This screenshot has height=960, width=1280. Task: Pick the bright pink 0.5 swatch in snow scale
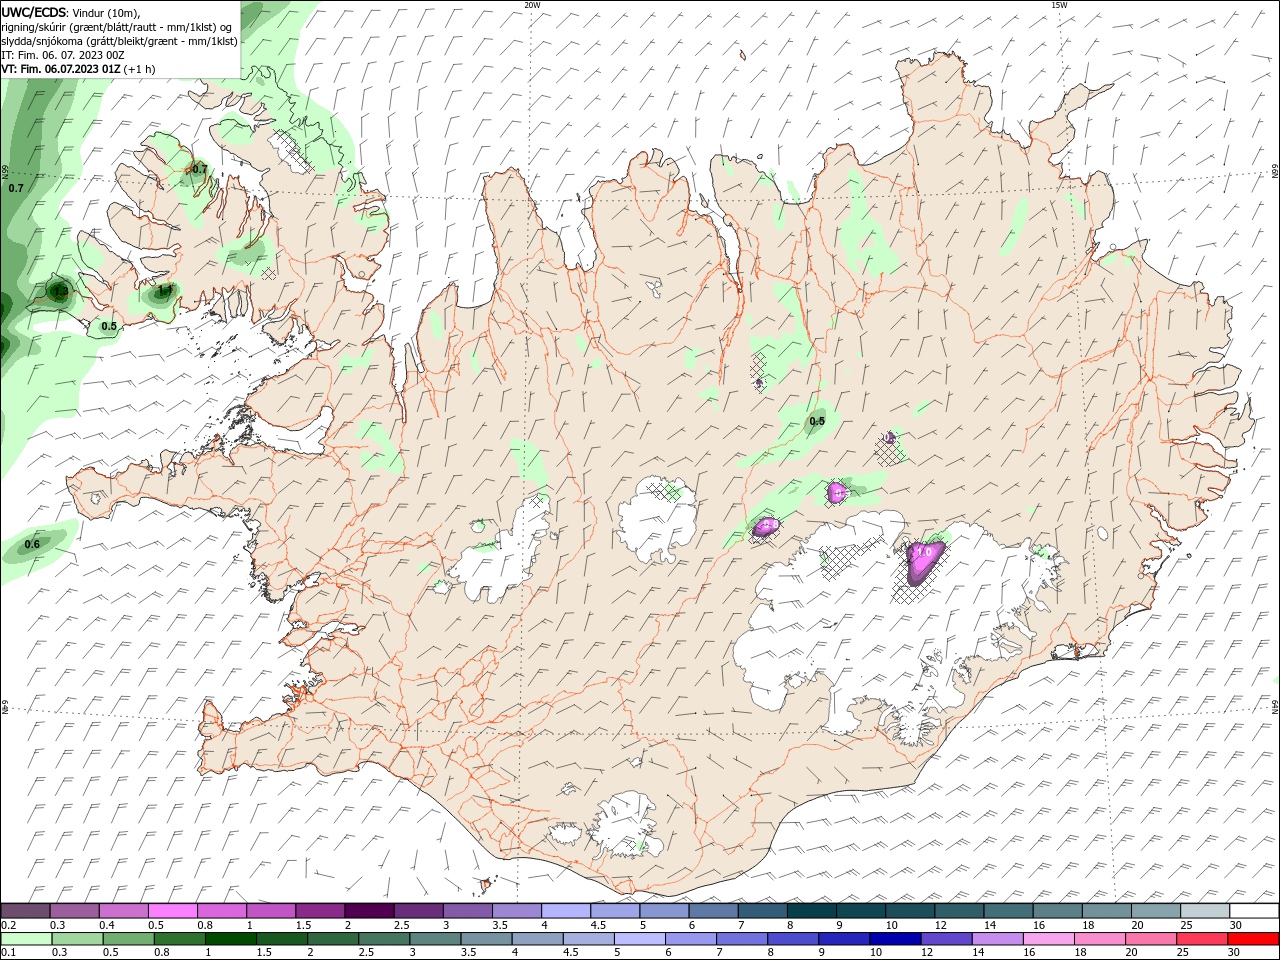point(172,911)
